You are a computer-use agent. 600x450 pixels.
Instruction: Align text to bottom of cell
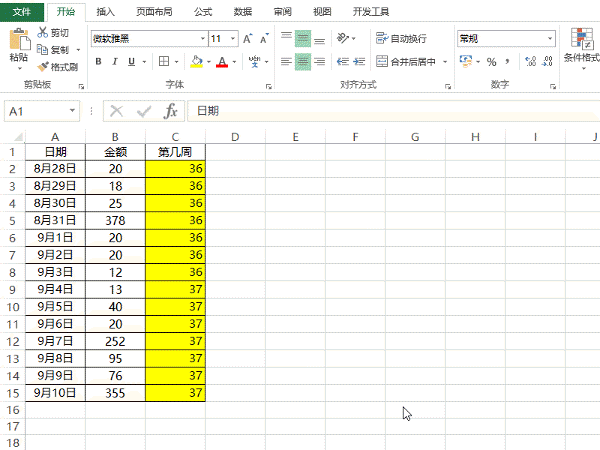pyautogui.click(x=320, y=39)
